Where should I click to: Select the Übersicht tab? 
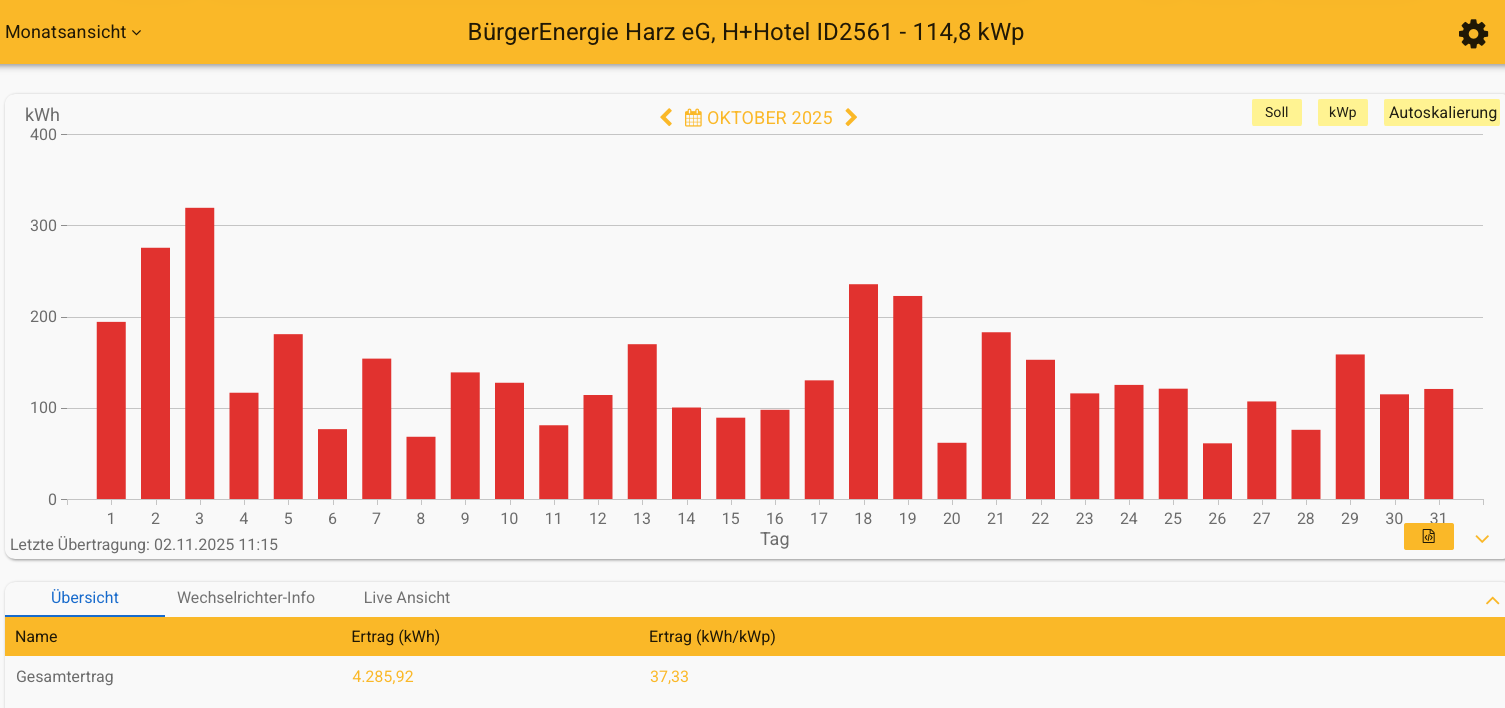84,597
